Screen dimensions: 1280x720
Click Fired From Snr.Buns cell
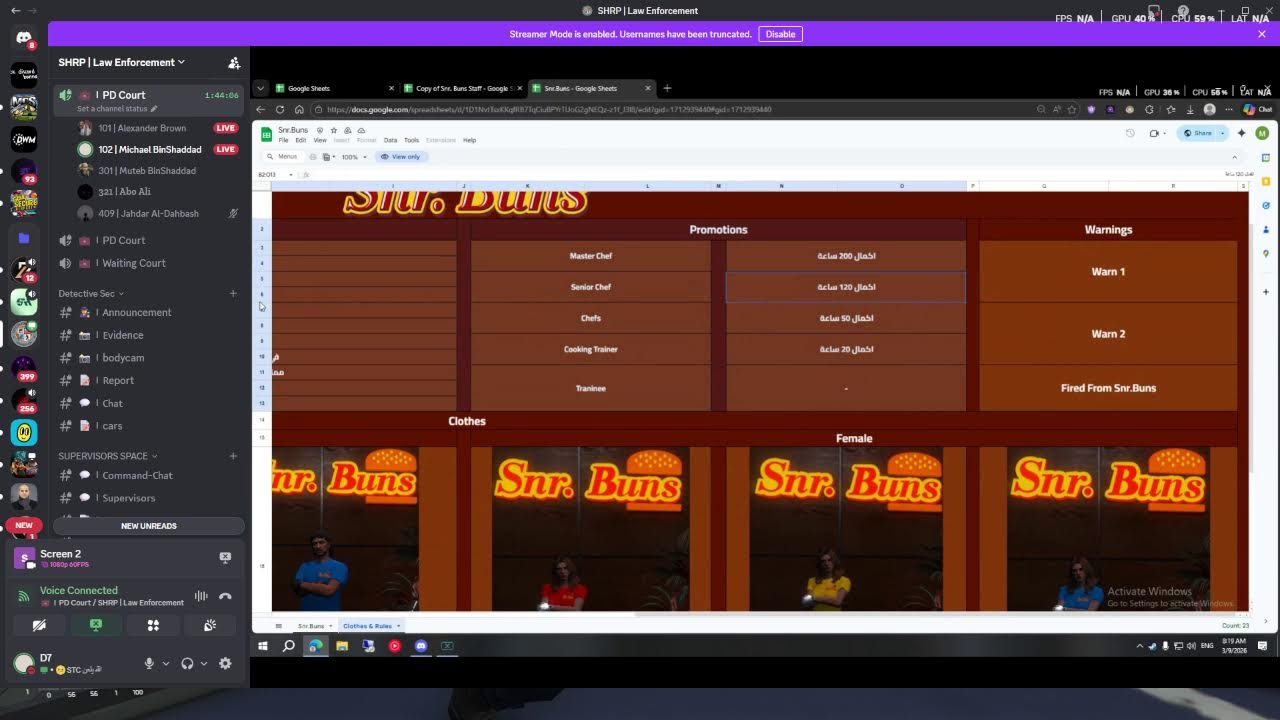[1108, 388]
